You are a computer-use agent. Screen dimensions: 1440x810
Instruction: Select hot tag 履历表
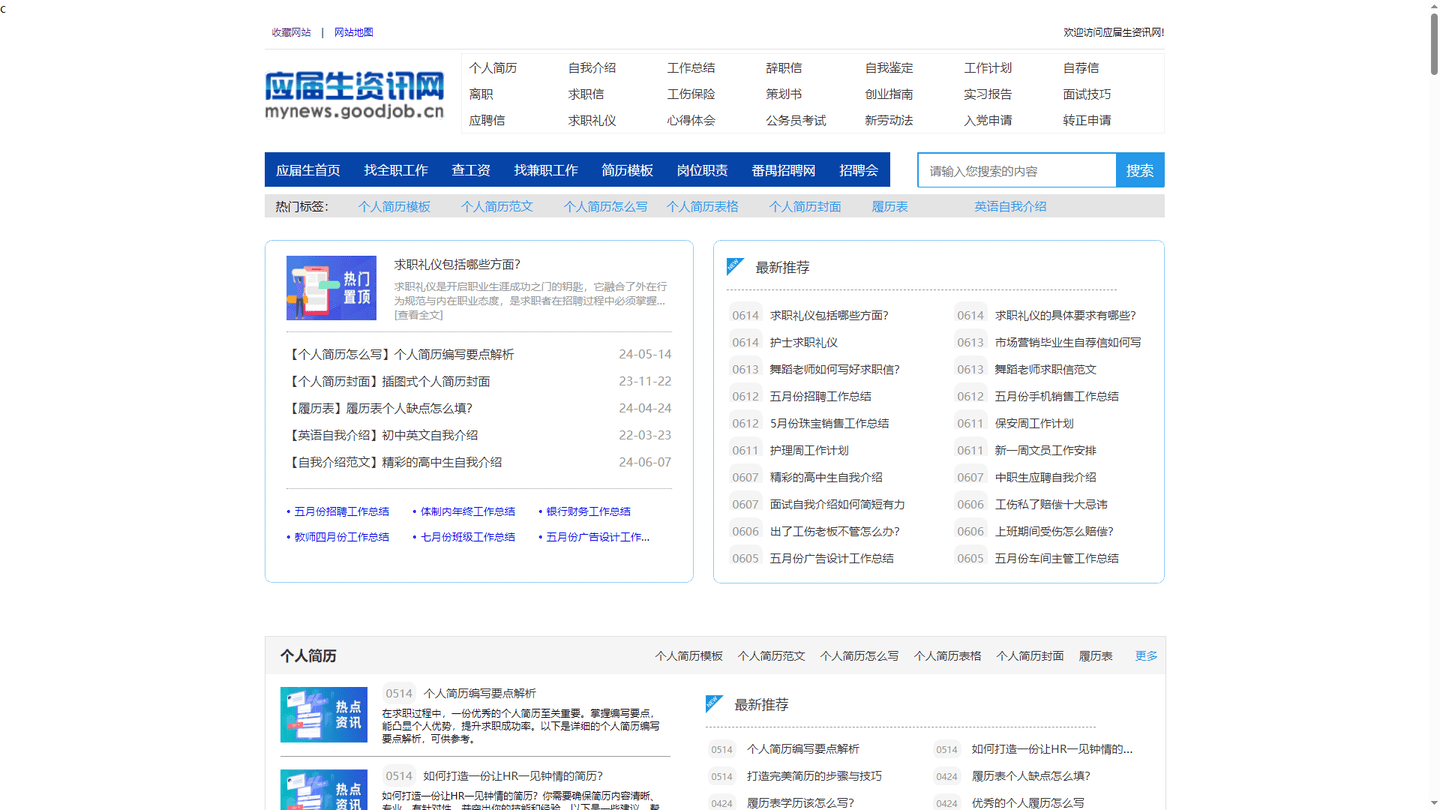(890, 206)
